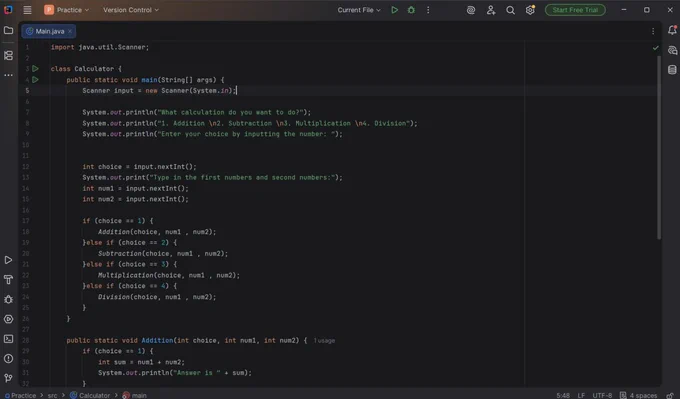Viewport: 680px width, 399px height.
Task: Open go-to-line from 5:48 position indicator
Action: pyautogui.click(x=563, y=396)
